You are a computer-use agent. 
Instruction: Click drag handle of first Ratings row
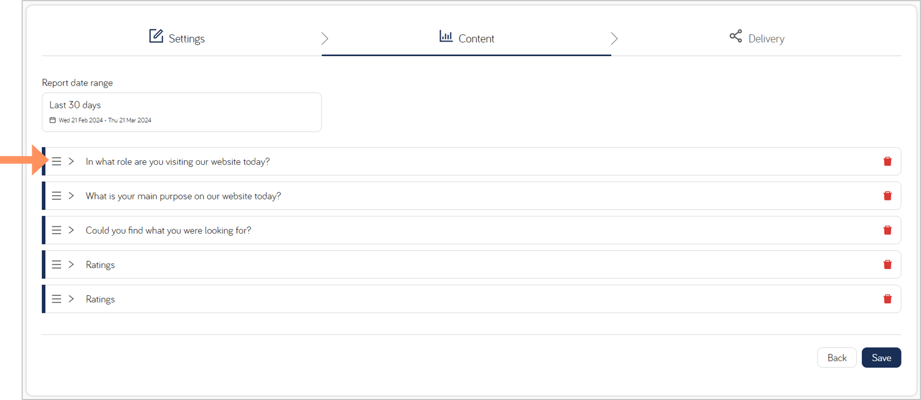pos(56,264)
